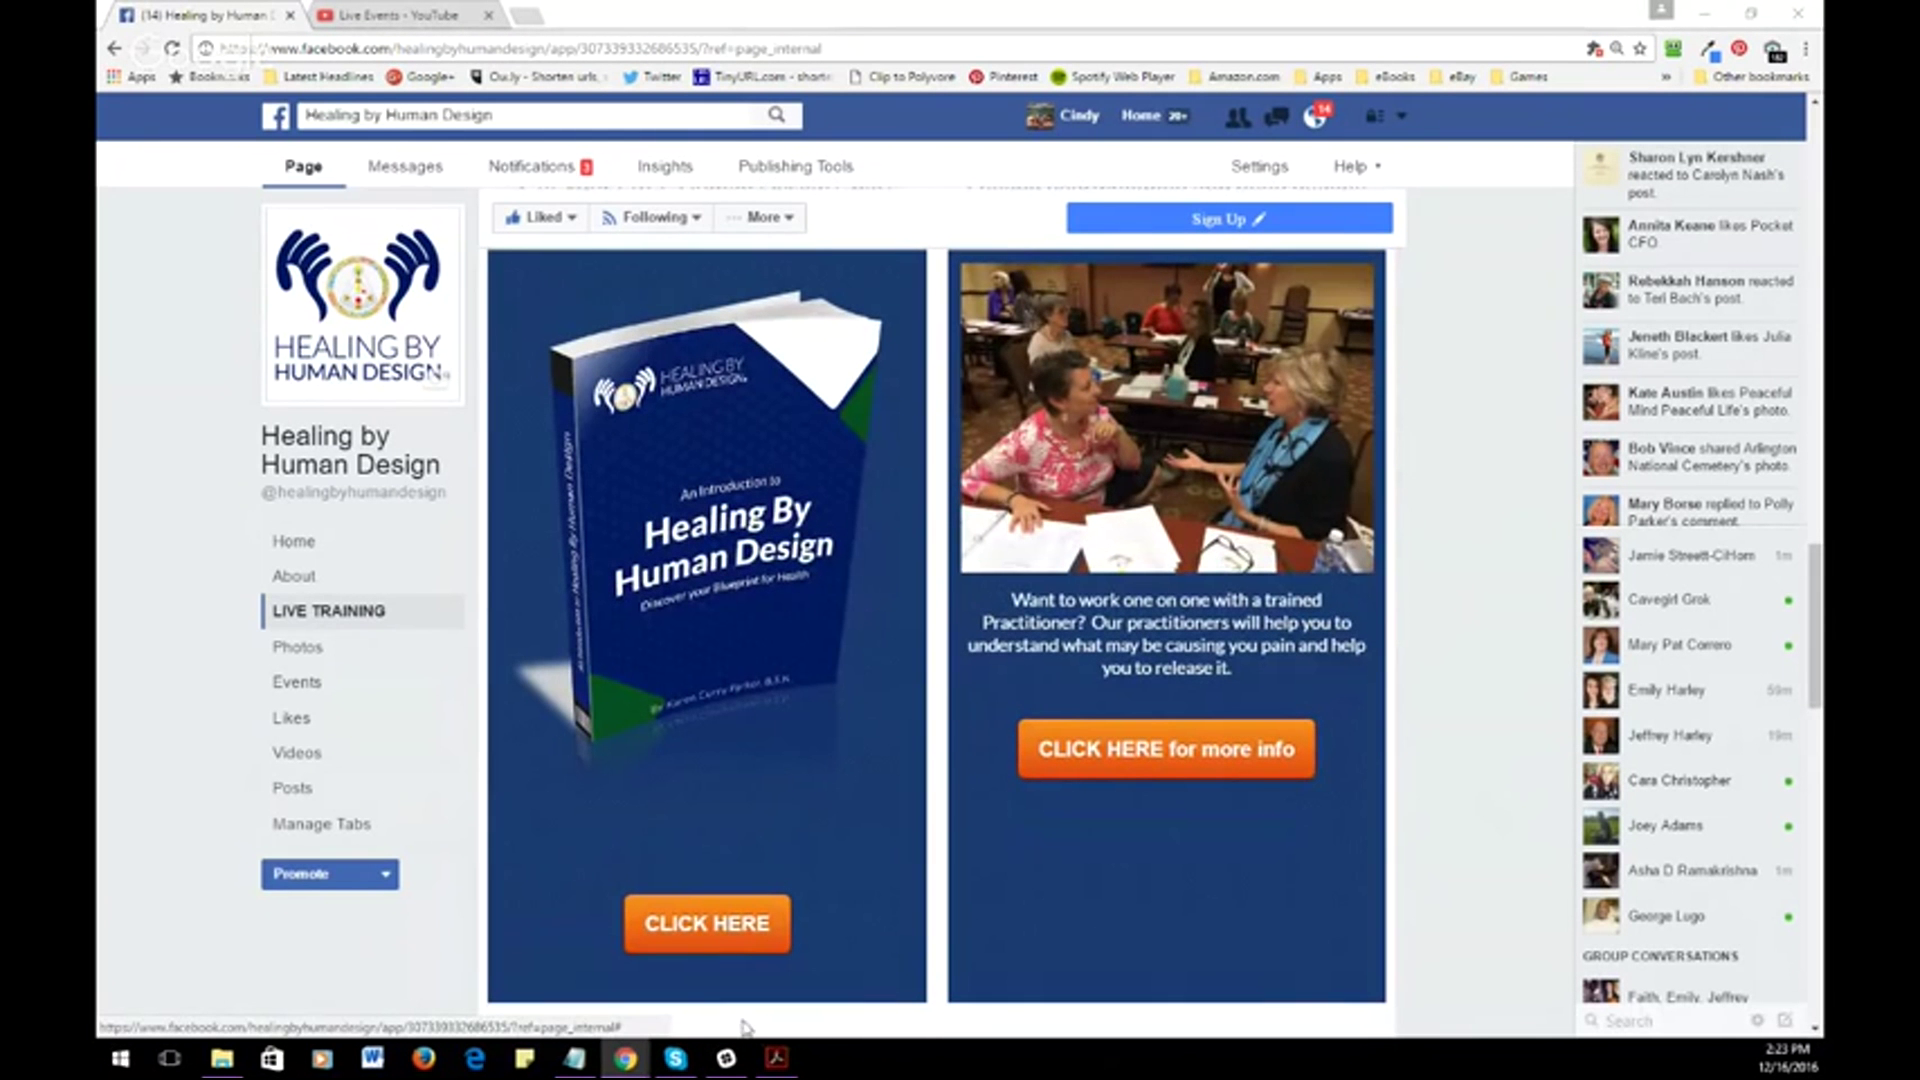The width and height of the screenshot is (1920, 1080).
Task: Click the chat Search field
Action: [x=1666, y=1021]
